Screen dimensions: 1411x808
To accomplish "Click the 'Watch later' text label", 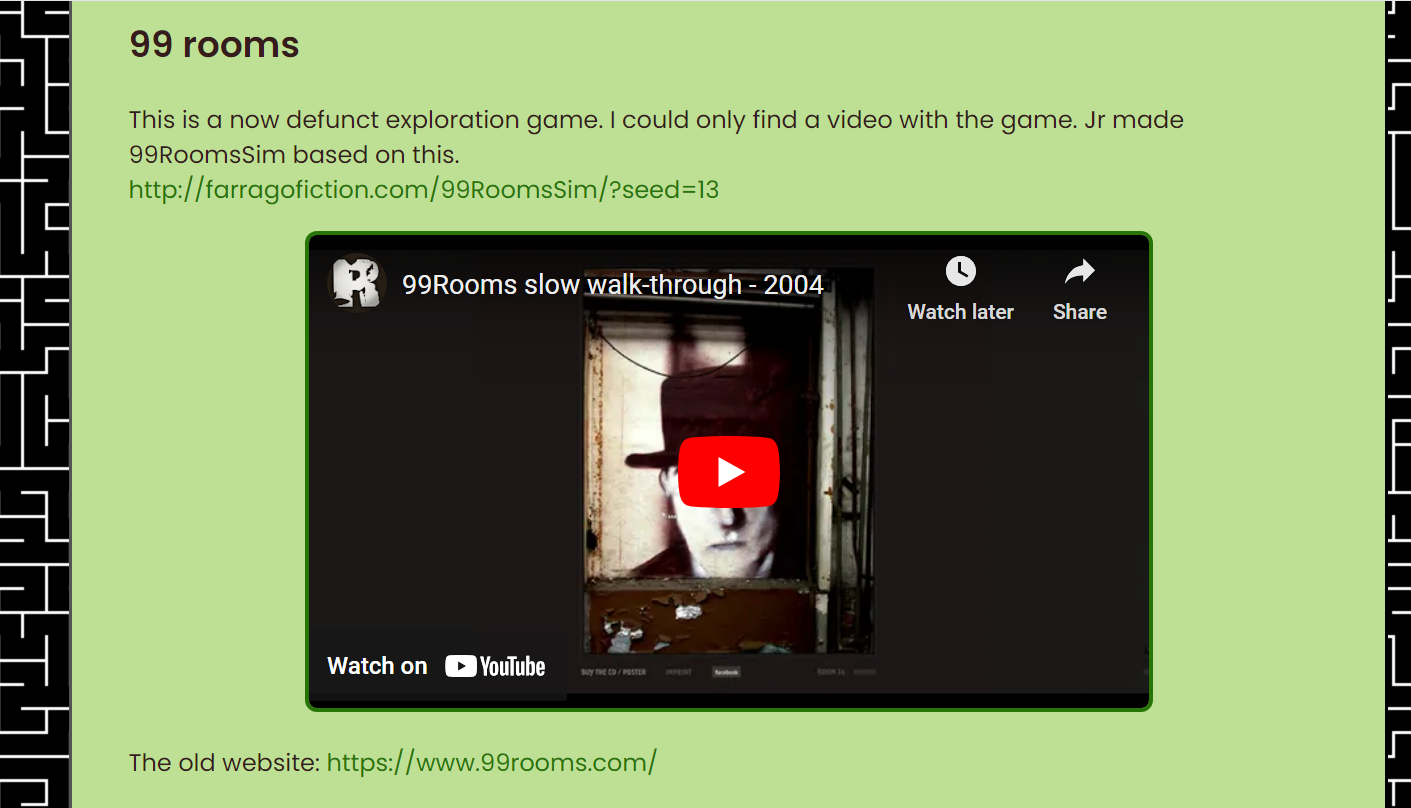I will tap(960, 312).
